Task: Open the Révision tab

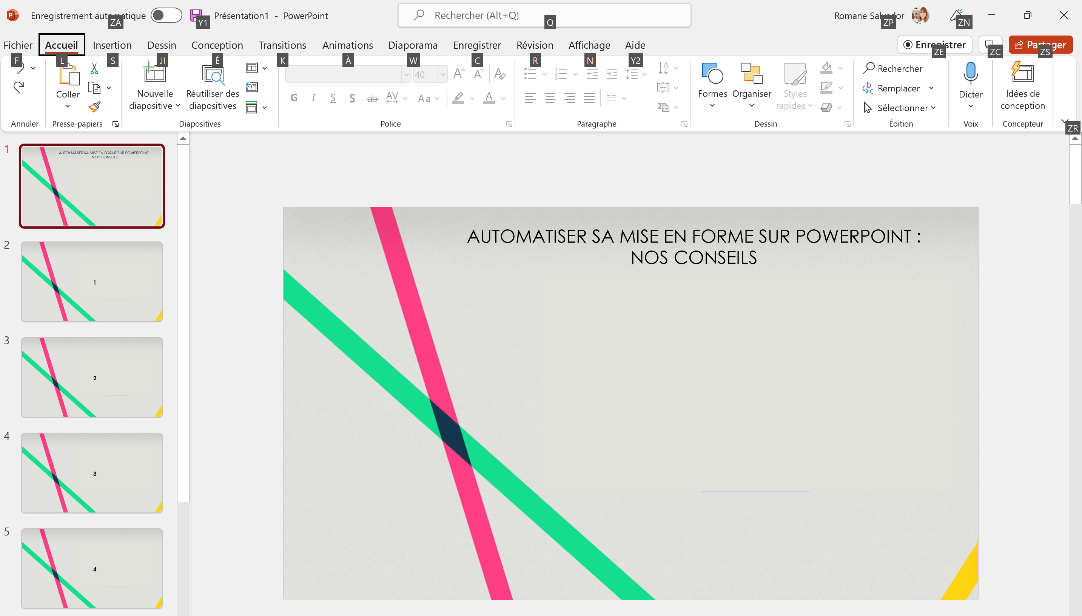Action: [535, 45]
